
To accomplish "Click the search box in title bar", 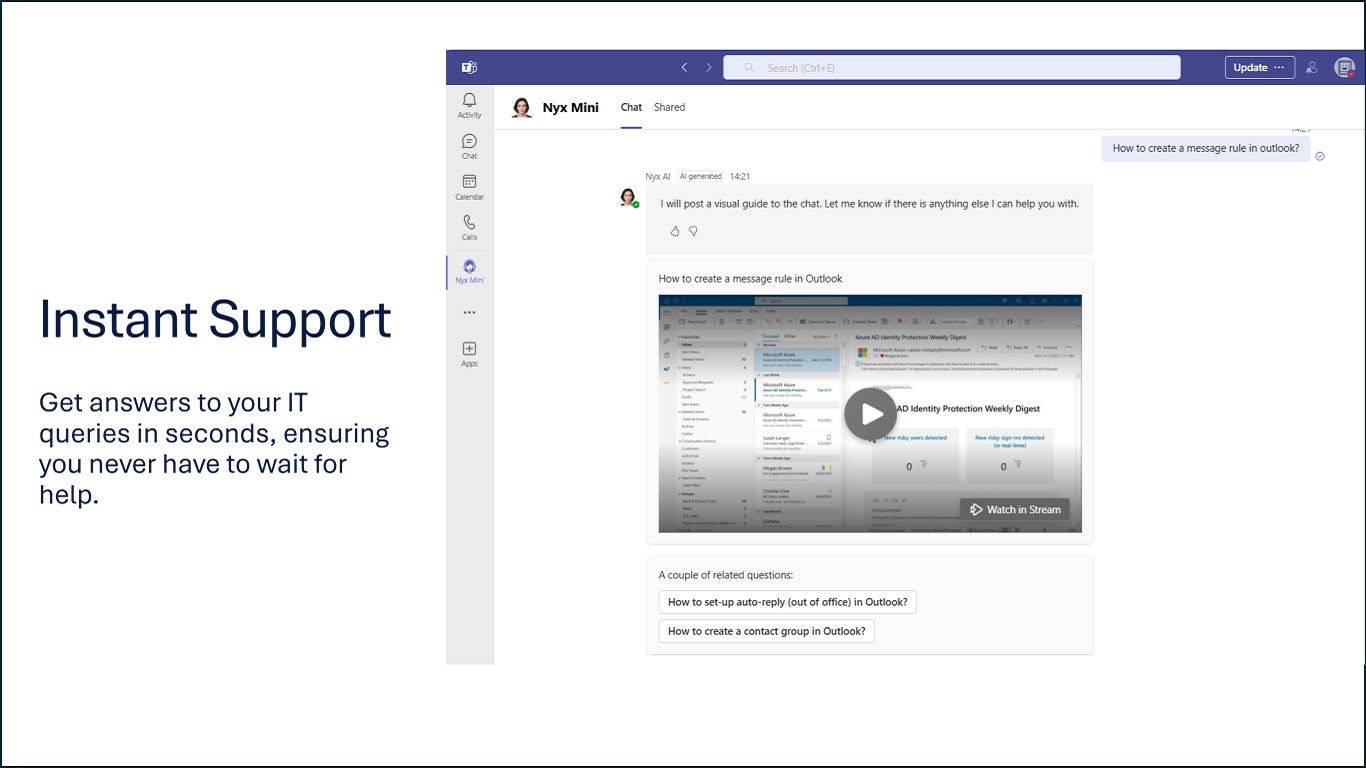I will [x=952, y=68].
